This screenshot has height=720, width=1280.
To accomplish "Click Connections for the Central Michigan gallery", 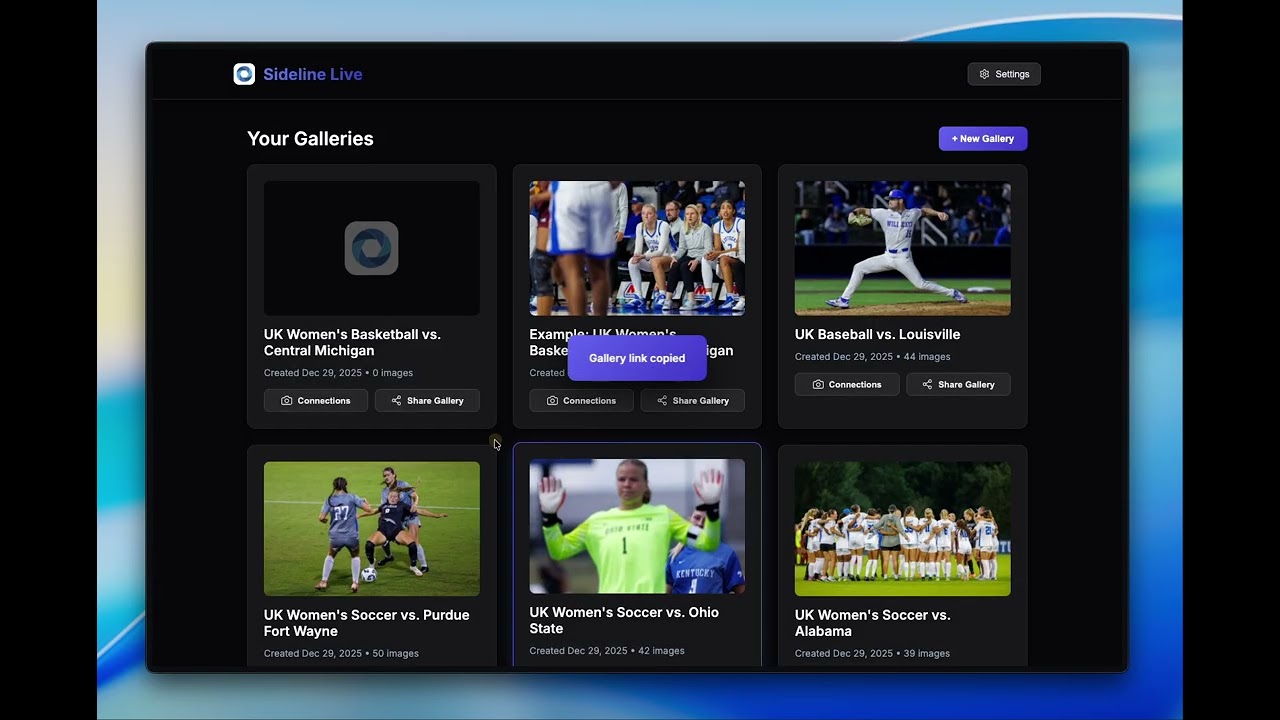I will (x=316, y=400).
